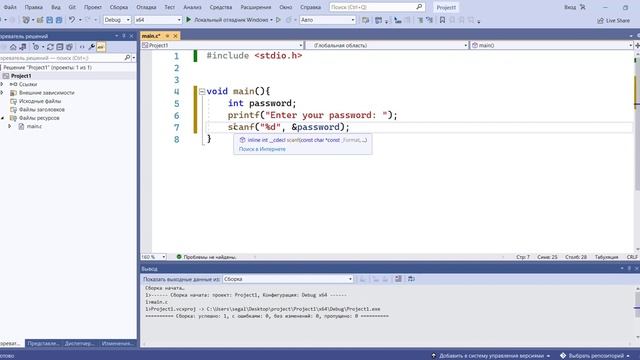Click the green Start debugging play icon

(189, 20)
